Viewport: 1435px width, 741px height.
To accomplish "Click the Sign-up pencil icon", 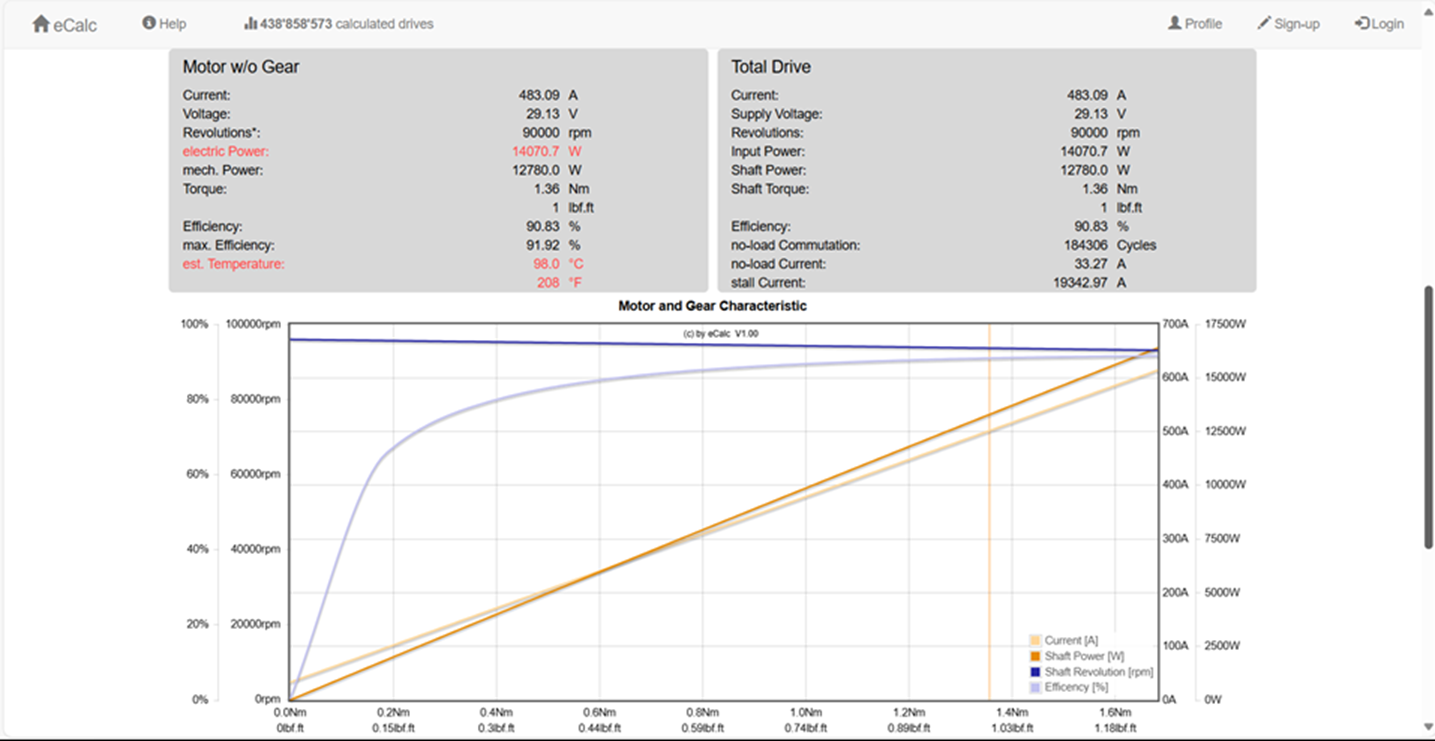I will (x=1264, y=23).
